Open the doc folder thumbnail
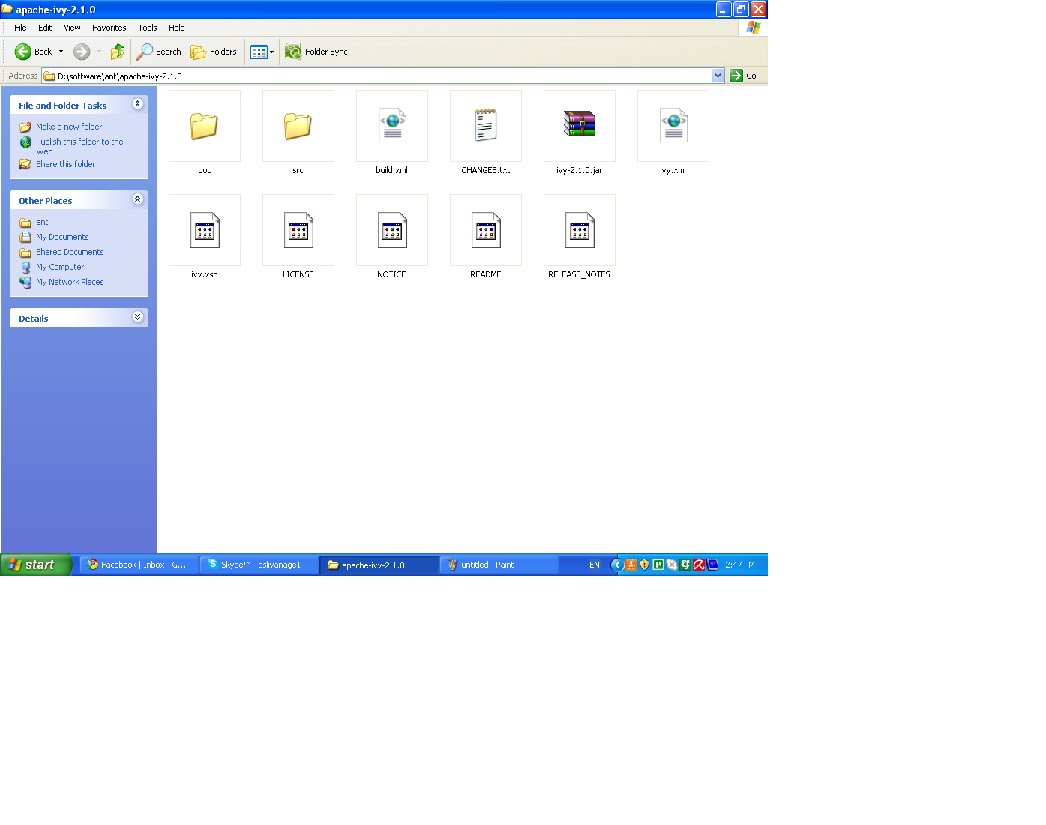The image size is (1046, 825). pos(204,126)
